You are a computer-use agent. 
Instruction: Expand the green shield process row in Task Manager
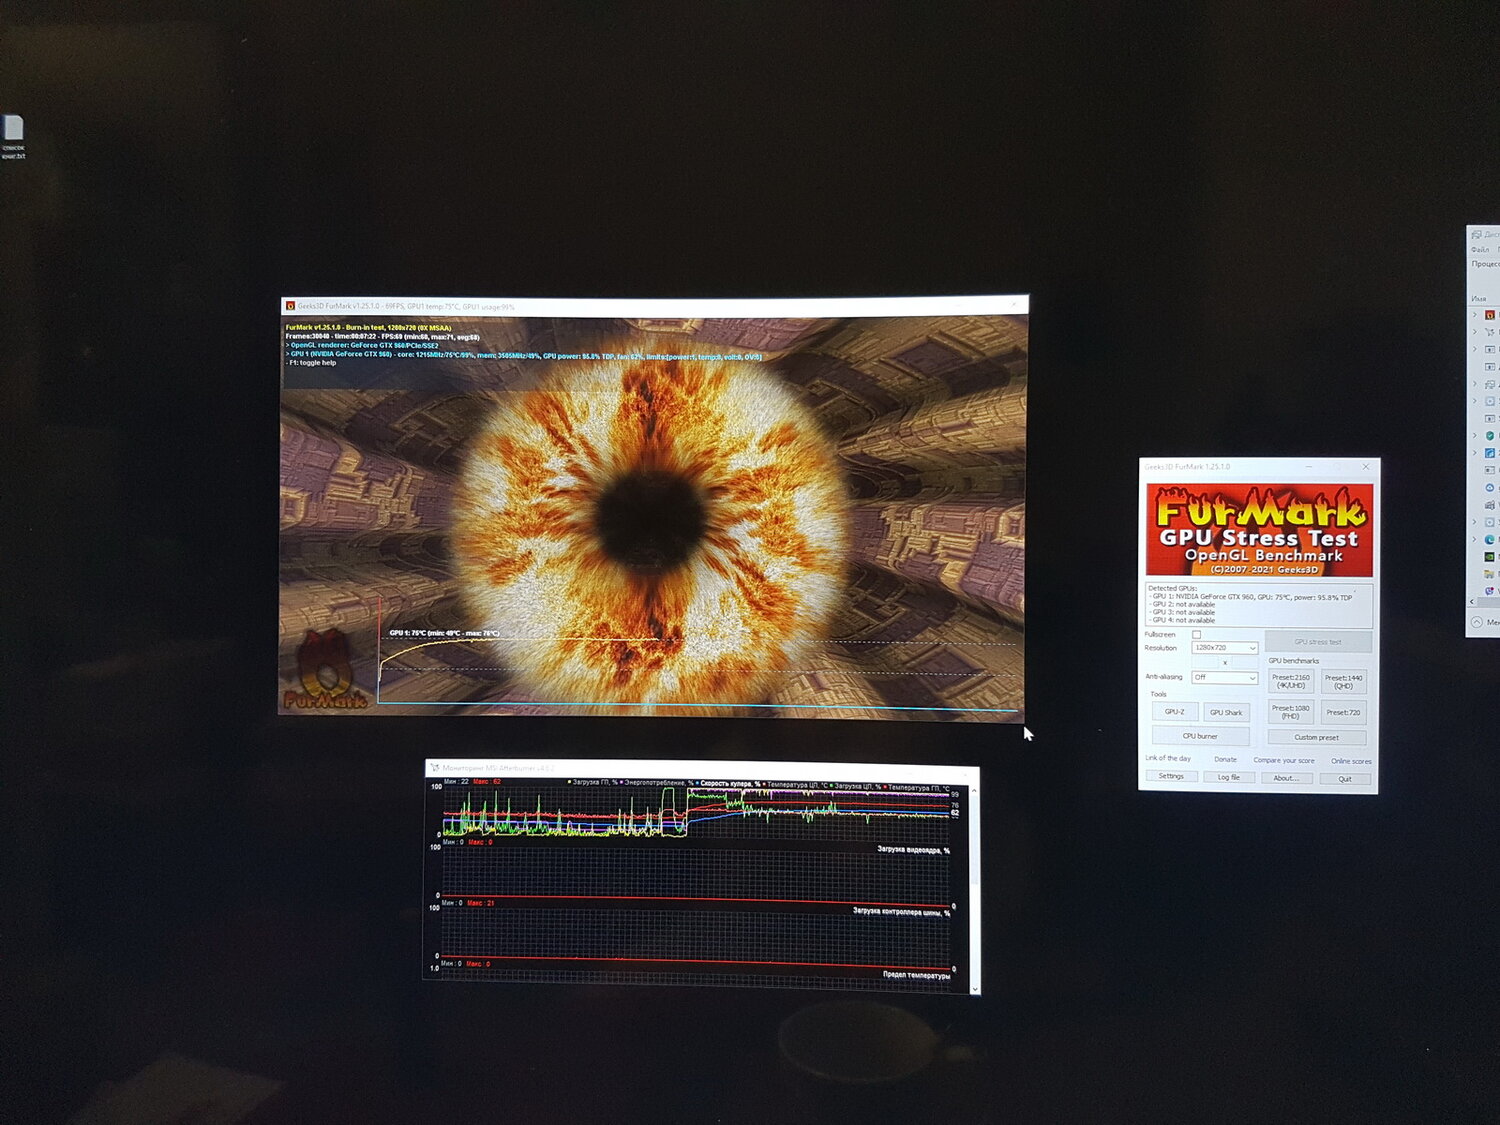coord(1475,435)
